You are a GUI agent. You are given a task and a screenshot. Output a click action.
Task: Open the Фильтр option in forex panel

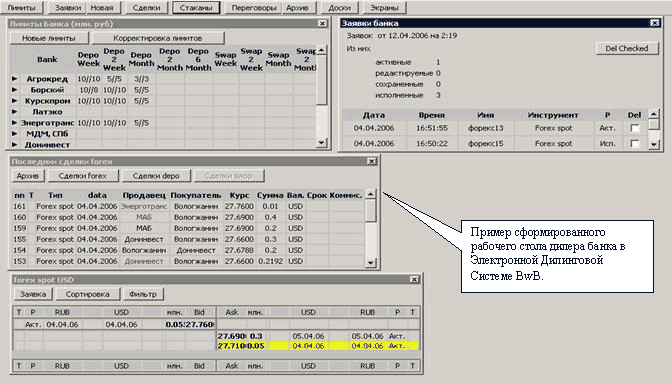pos(143,294)
